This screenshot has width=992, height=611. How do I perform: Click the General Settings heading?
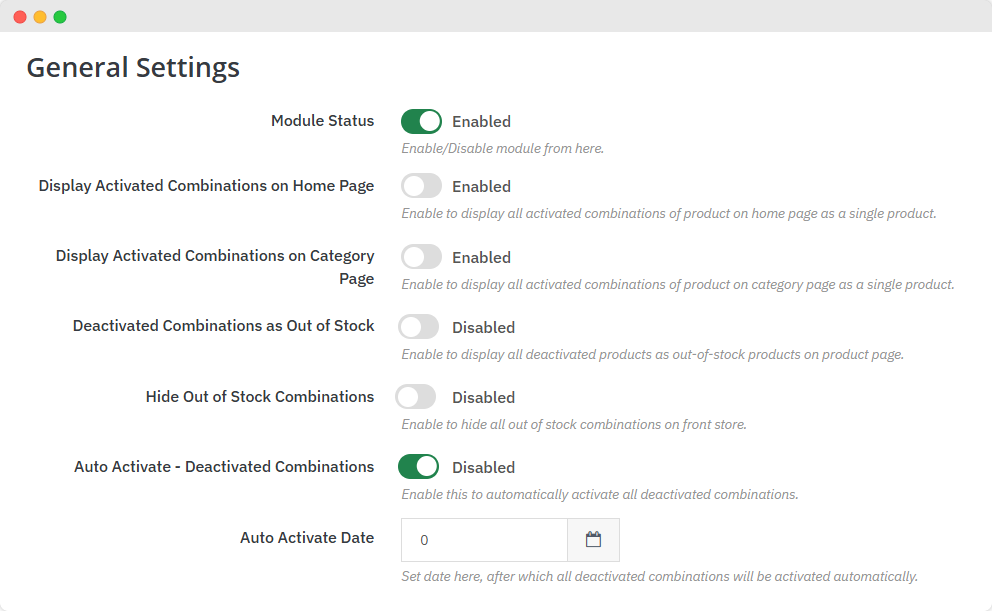133,67
